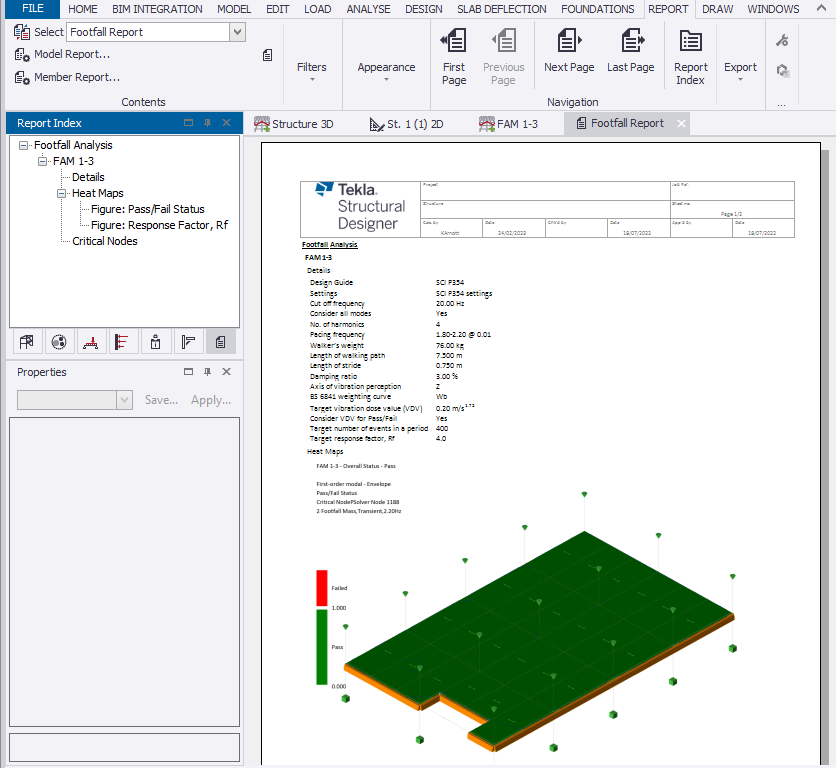Switch to the ANALYSE ribbon tab
Viewport: 836px width, 768px height.
[368, 9]
